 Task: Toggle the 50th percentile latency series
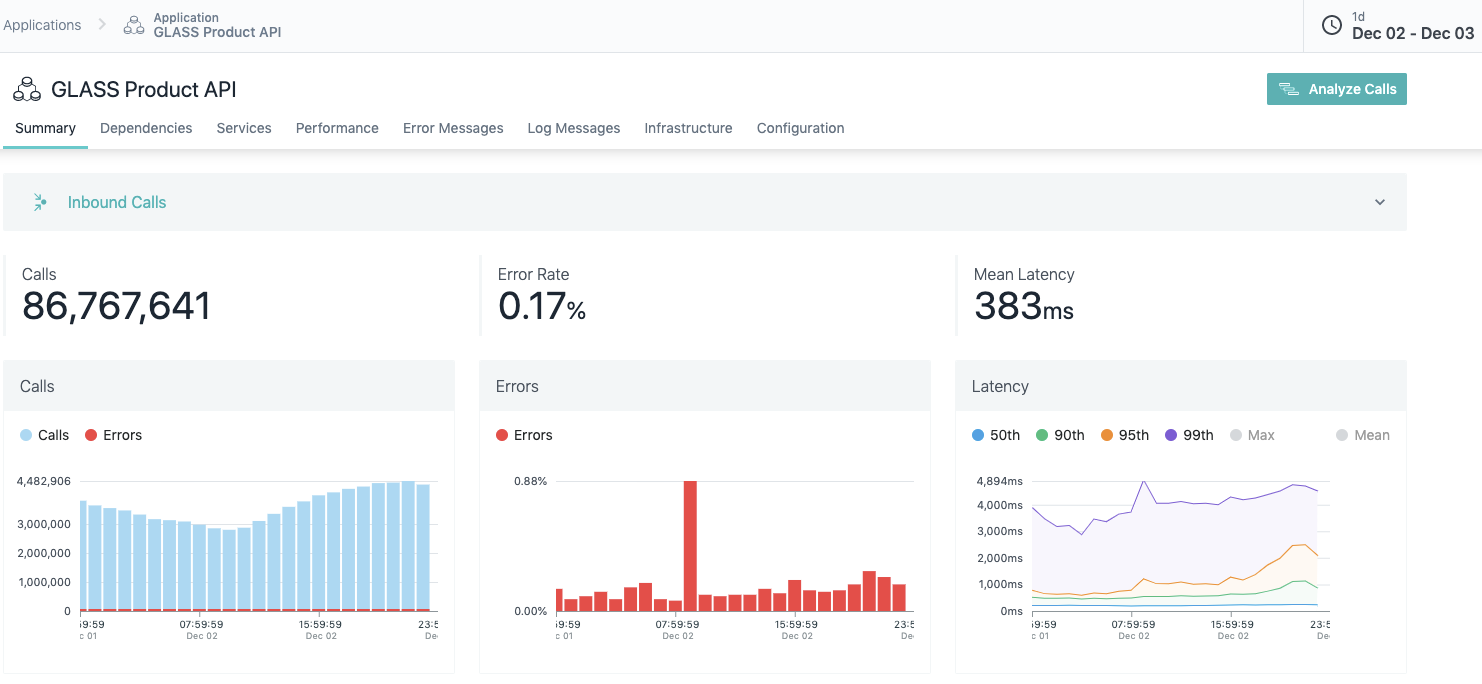tap(996, 435)
